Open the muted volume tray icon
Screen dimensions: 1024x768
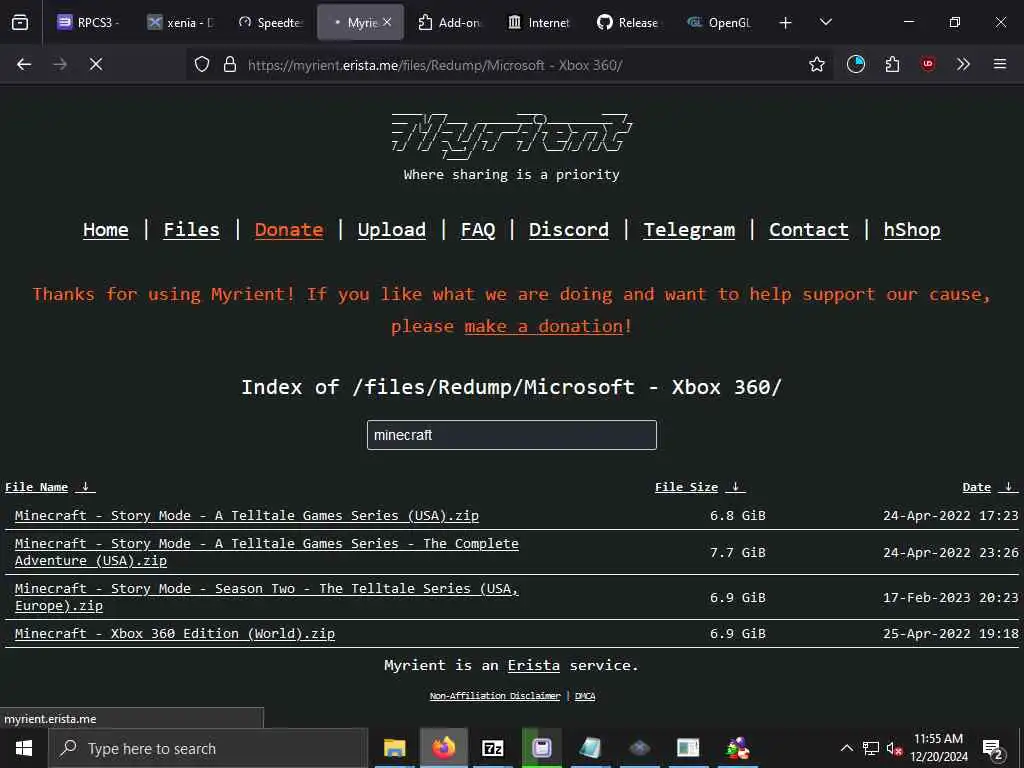pos(895,748)
